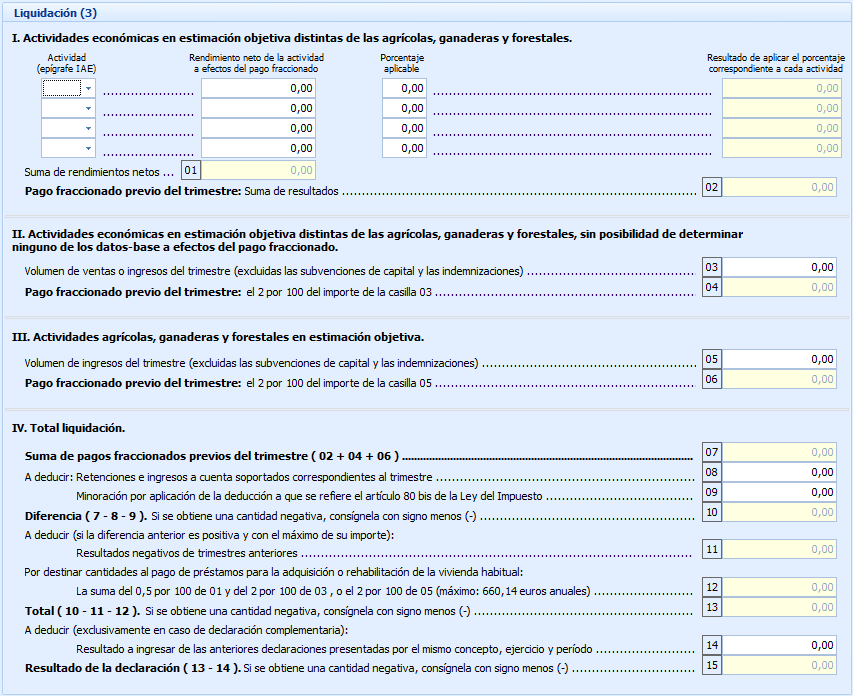Click the second row Resultado de aplicar porcentaje field
This screenshot has width=853, height=696.
[x=782, y=108]
